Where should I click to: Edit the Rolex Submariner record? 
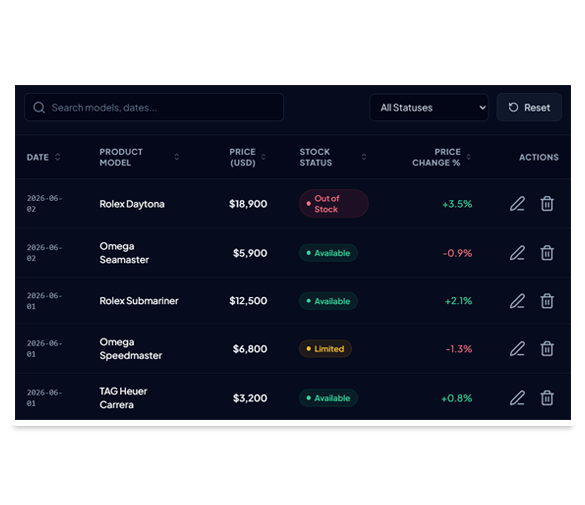[517, 301]
